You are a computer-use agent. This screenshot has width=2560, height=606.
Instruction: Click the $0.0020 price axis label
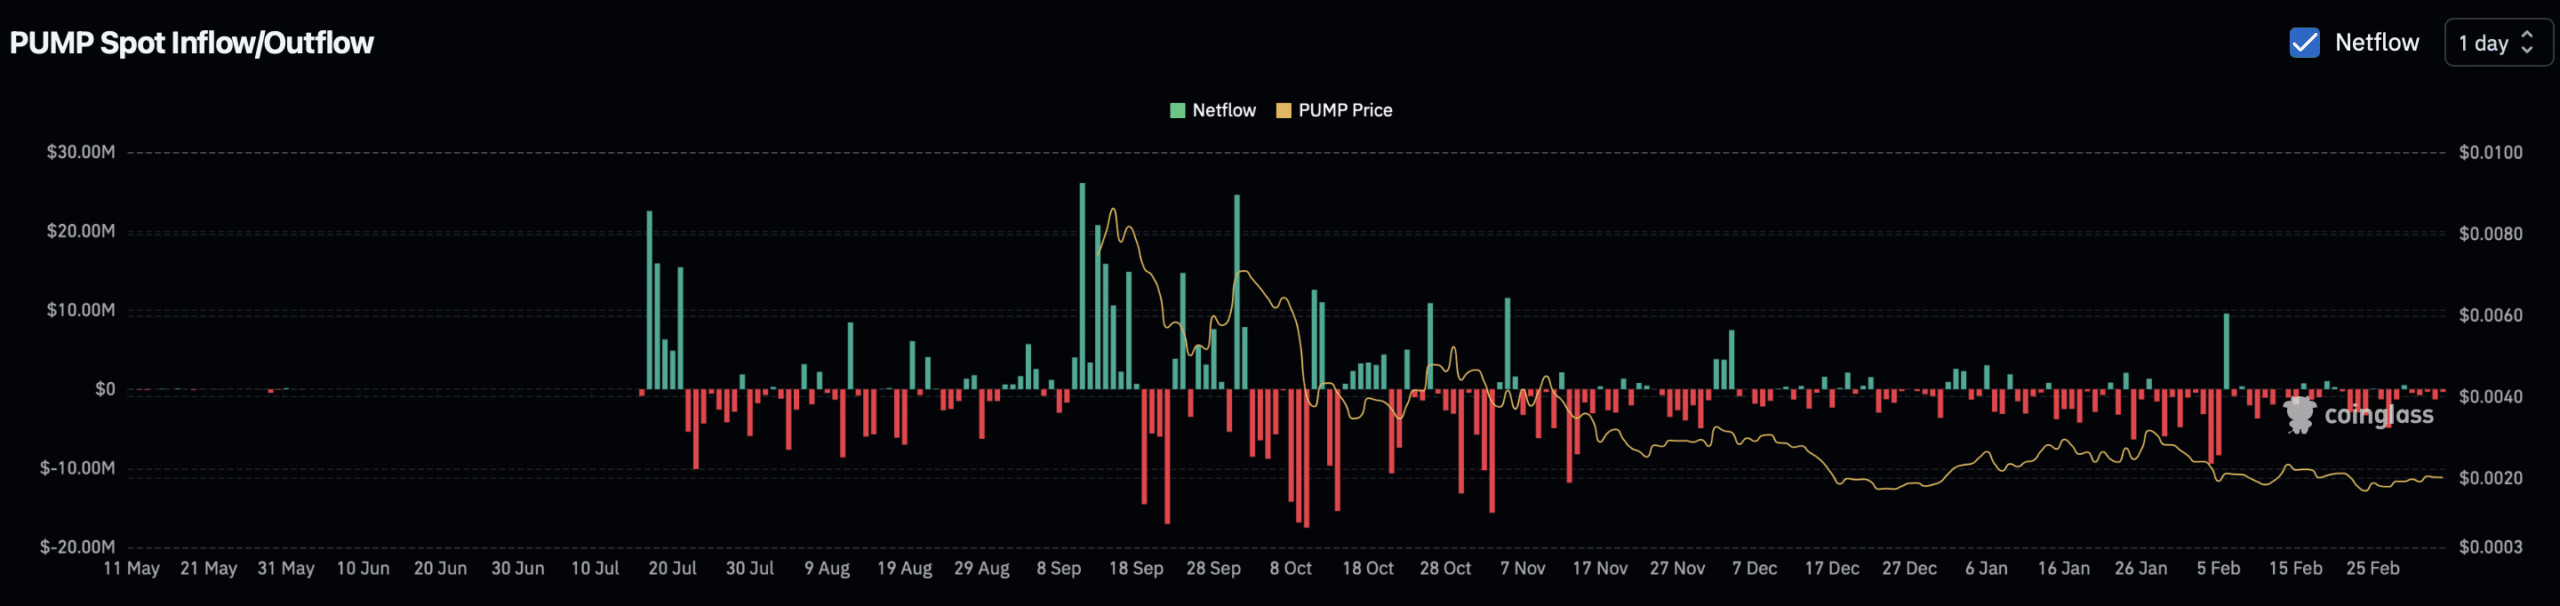[x=2491, y=478]
